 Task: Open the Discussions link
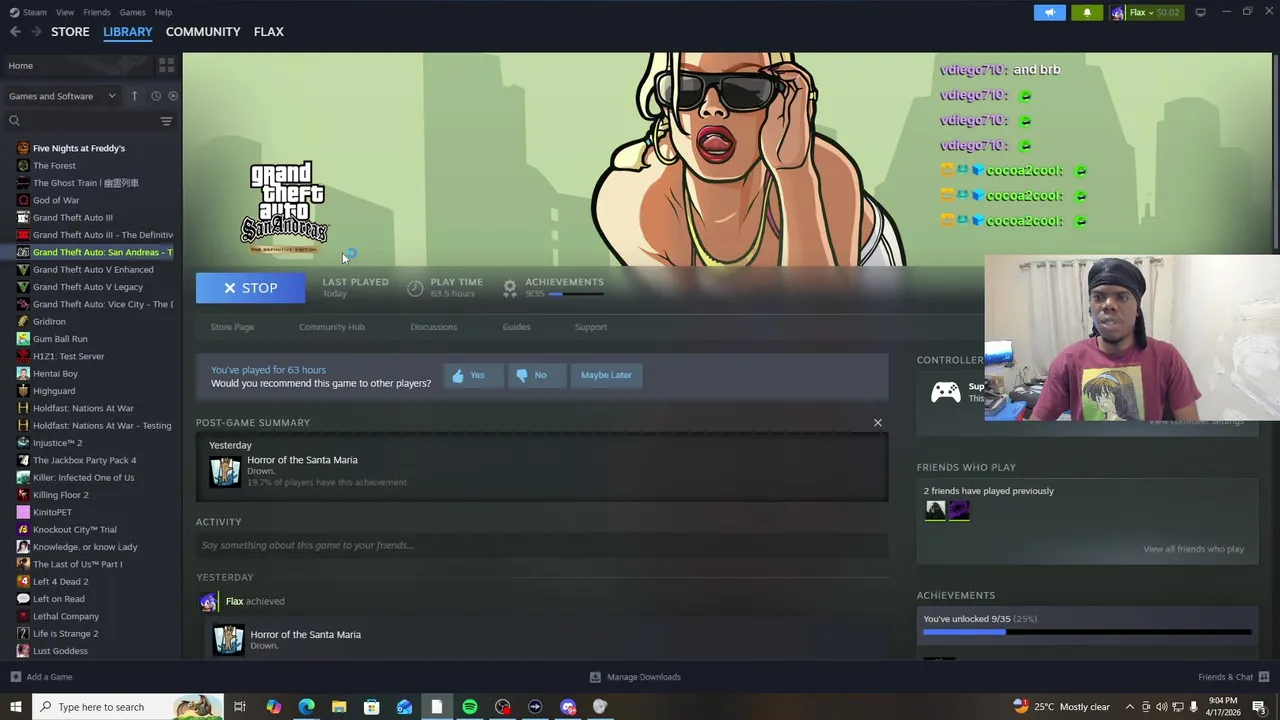433,327
